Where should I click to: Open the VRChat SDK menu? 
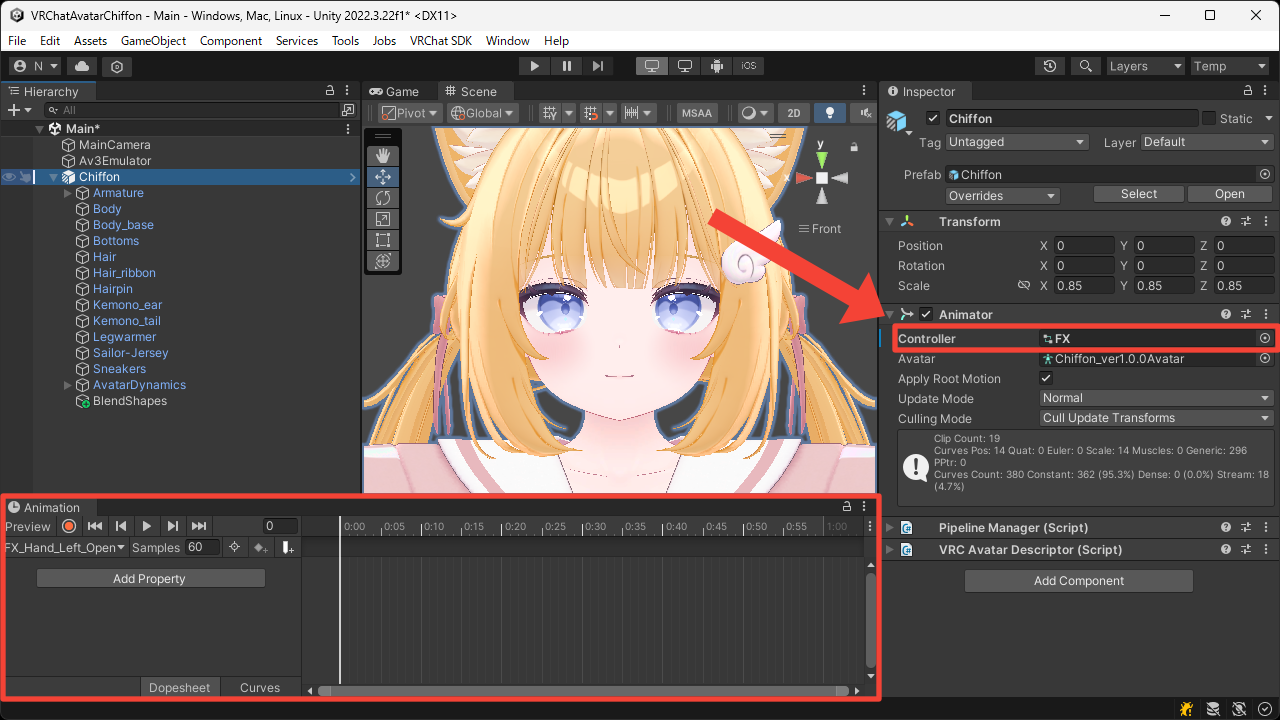[x=440, y=41]
